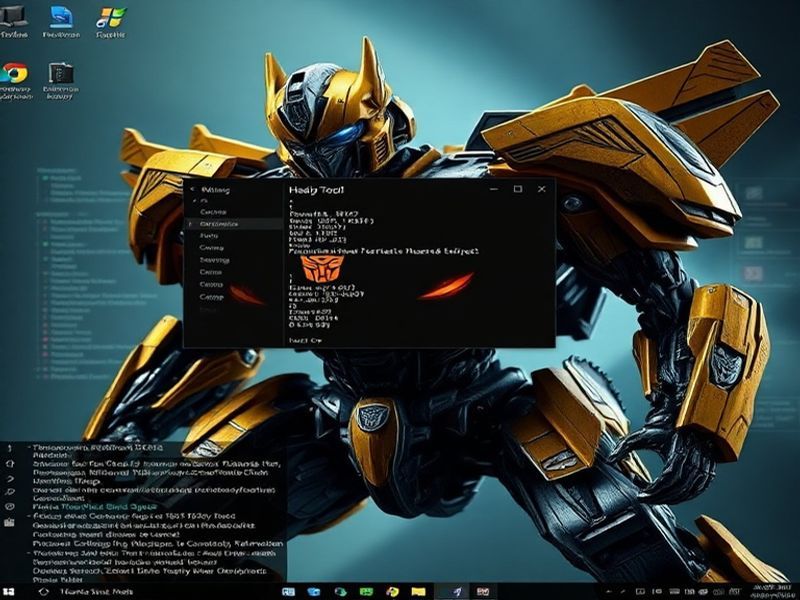The width and height of the screenshot is (800, 600).
Task: Launch Chrome from the desktop shortcut
Action: 14,81
